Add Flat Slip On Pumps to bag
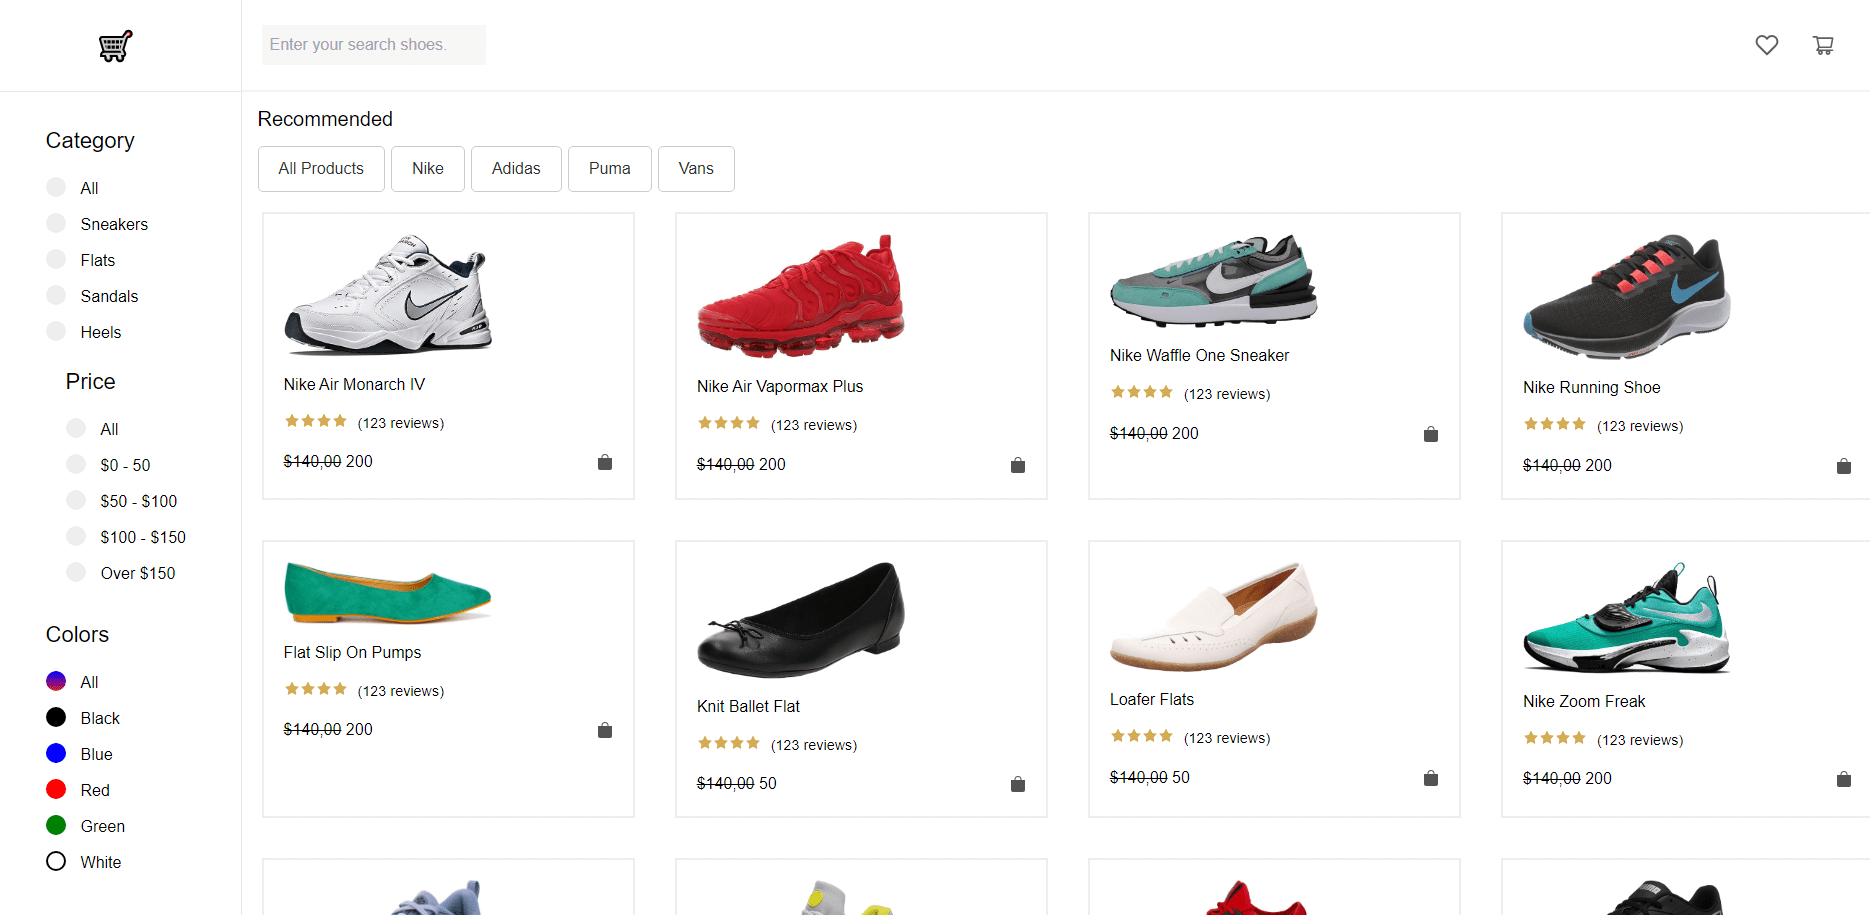1870x915 pixels. tap(605, 730)
